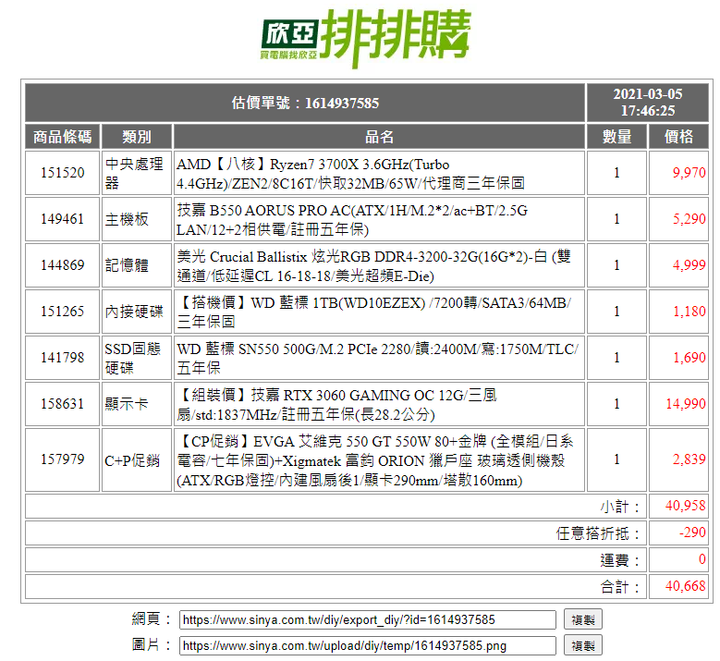Click the price 2,839
Viewport: 720px width, 661px height.
point(689,459)
